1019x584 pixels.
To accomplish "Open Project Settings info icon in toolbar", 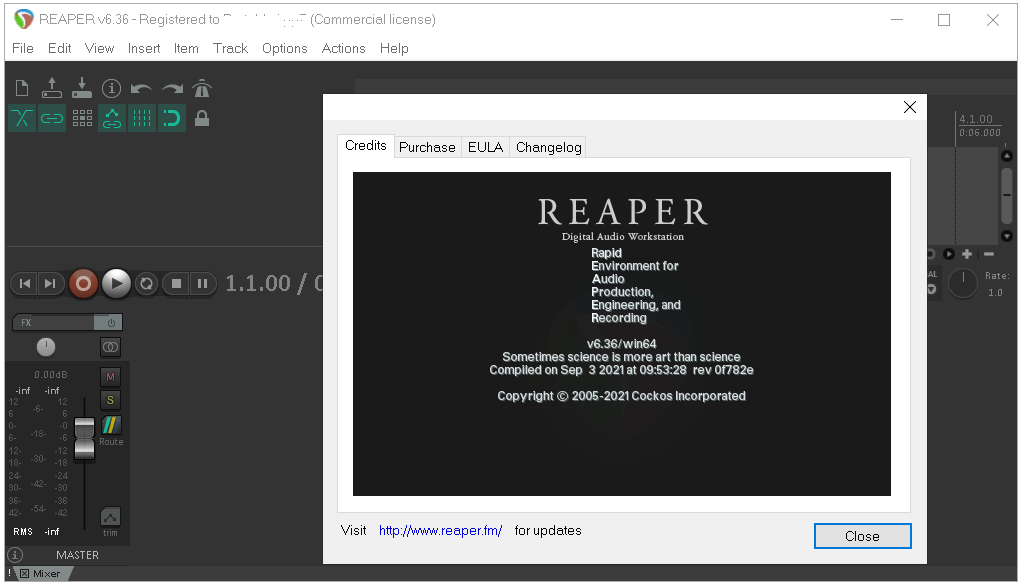I will (111, 88).
